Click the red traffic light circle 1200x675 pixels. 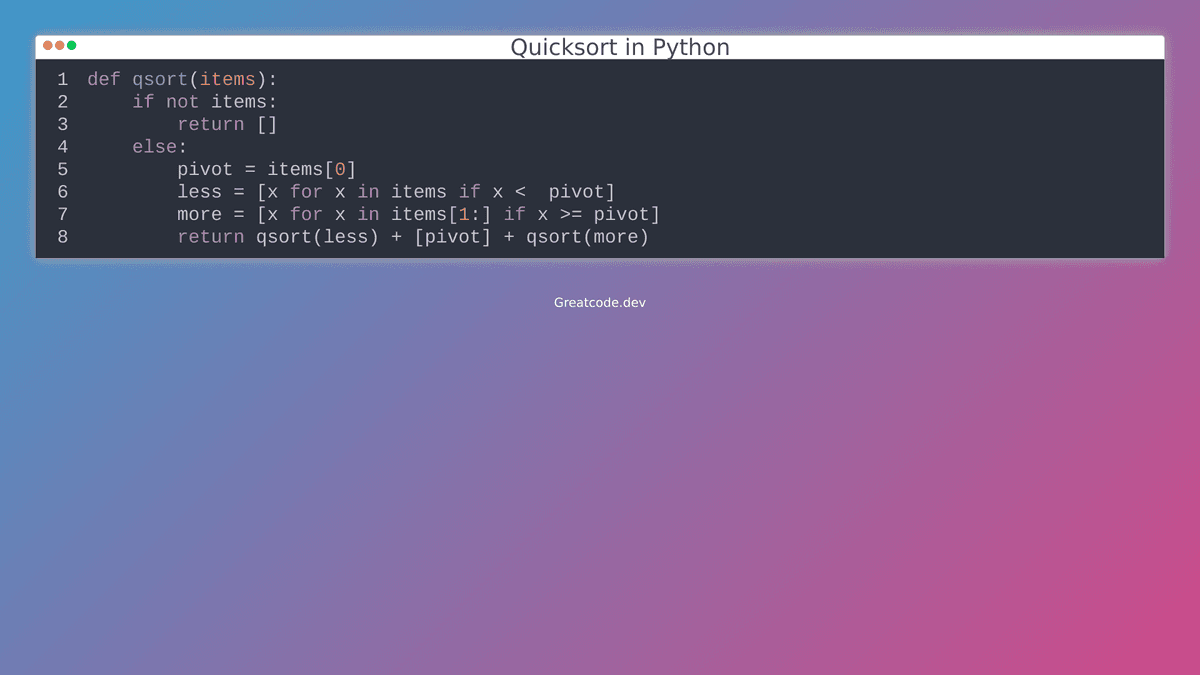click(x=47, y=45)
